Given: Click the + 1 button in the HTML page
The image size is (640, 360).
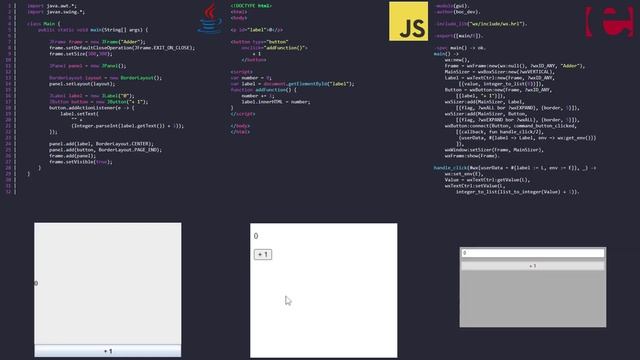Looking at the screenshot, I should [x=263, y=254].
